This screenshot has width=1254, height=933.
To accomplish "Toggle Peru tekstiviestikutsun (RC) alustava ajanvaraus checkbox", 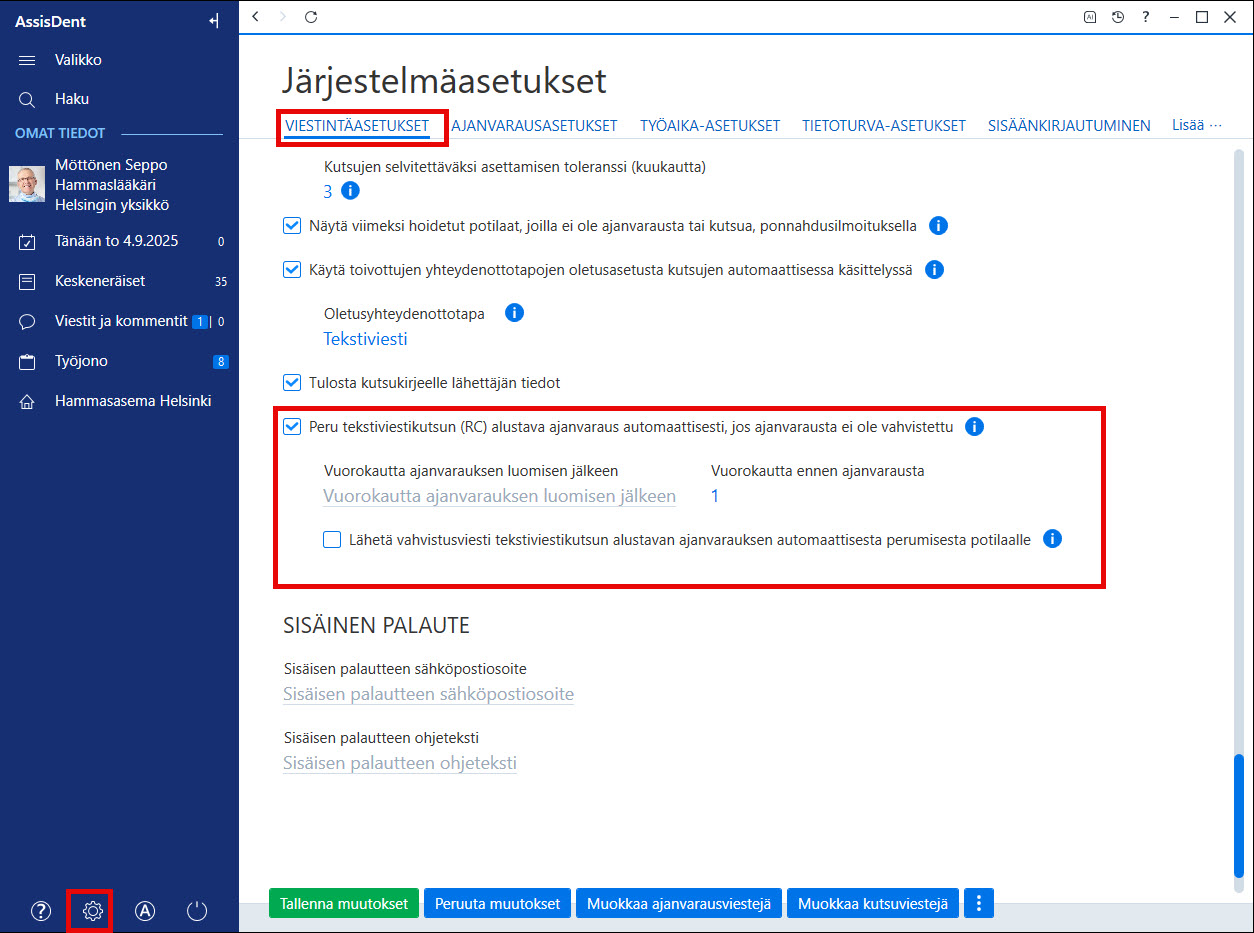I will click(x=292, y=427).
